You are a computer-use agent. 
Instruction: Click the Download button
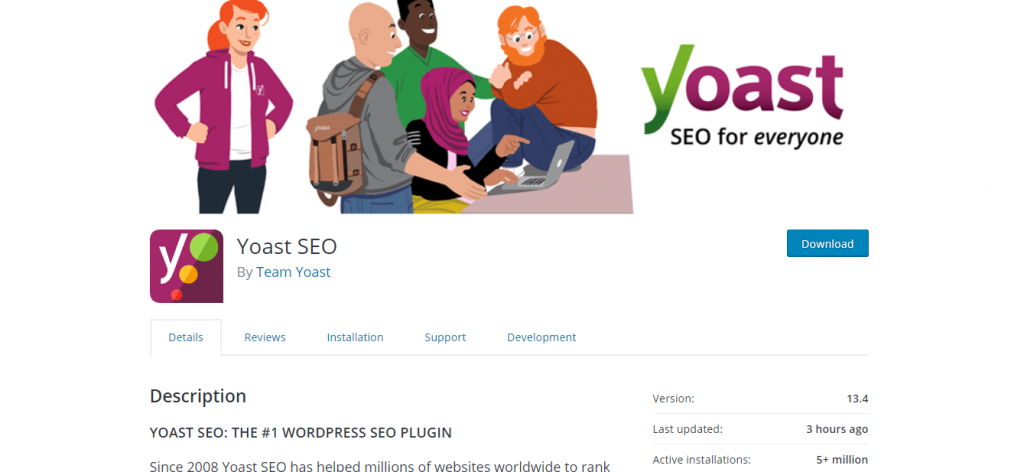tap(827, 244)
